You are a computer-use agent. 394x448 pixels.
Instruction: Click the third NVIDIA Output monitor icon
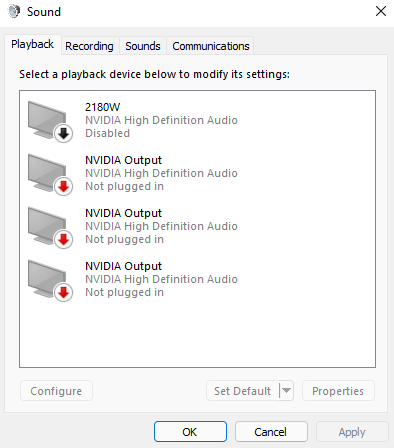click(x=50, y=280)
